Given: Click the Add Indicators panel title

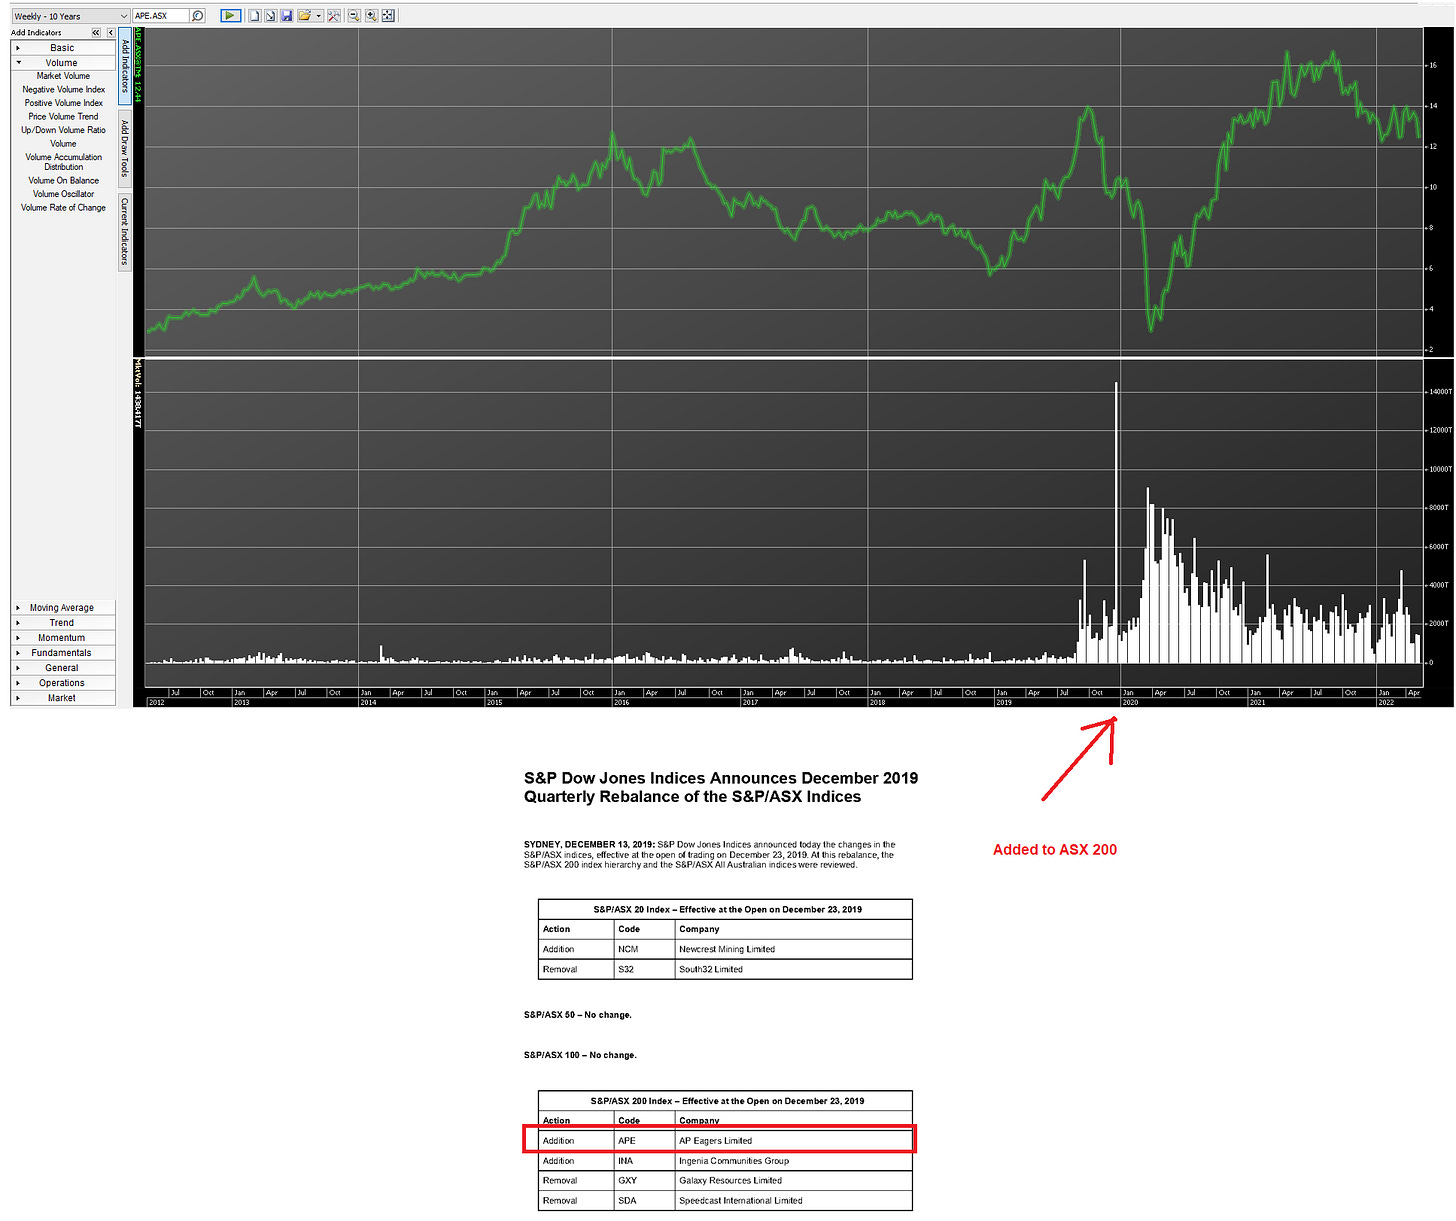Looking at the screenshot, I should click(36, 33).
